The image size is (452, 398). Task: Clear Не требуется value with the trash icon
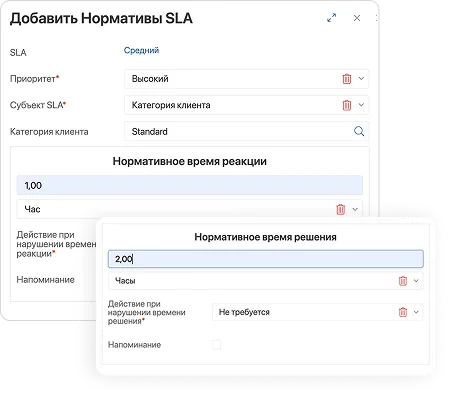[403, 312]
